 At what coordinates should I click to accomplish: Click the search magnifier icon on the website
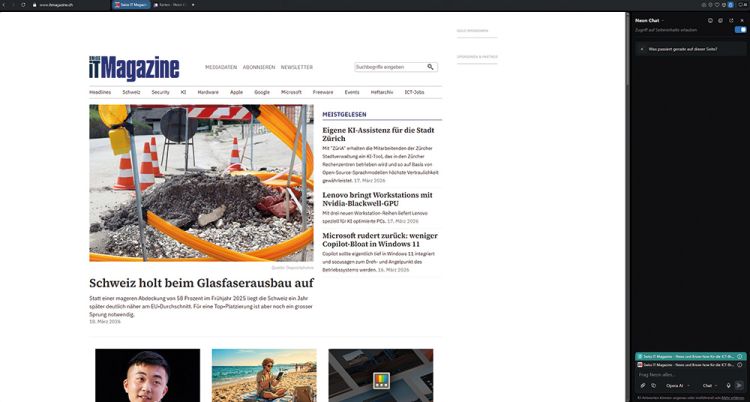pyautogui.click(x=431, y=67)
